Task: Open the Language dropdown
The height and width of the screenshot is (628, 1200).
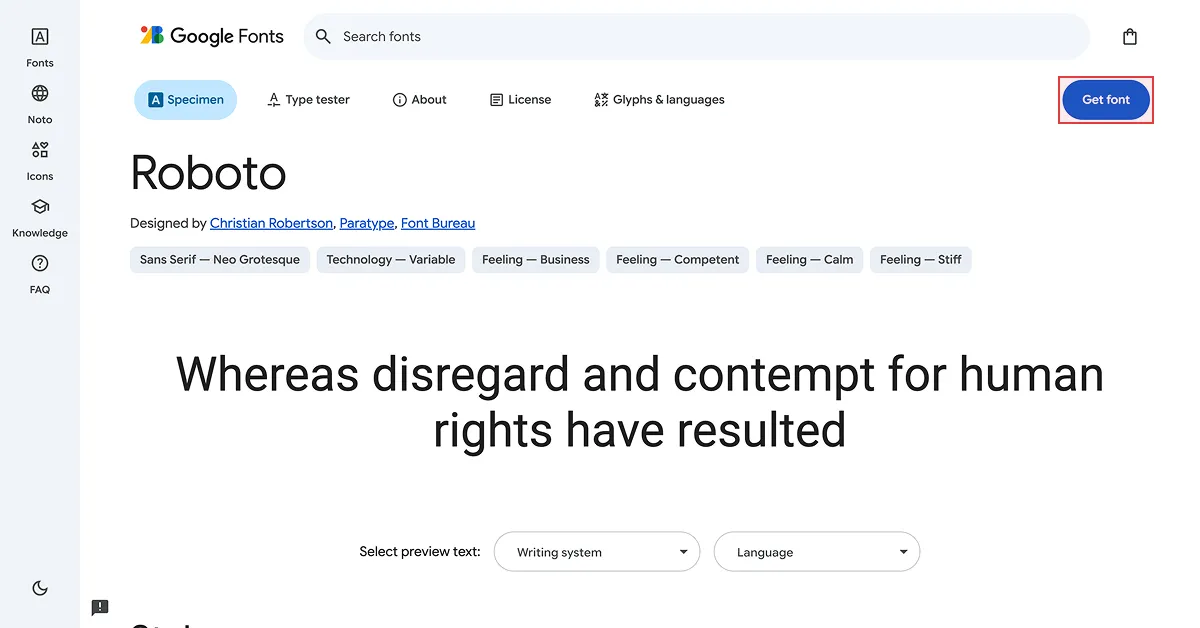Action: tap(817, 552)
